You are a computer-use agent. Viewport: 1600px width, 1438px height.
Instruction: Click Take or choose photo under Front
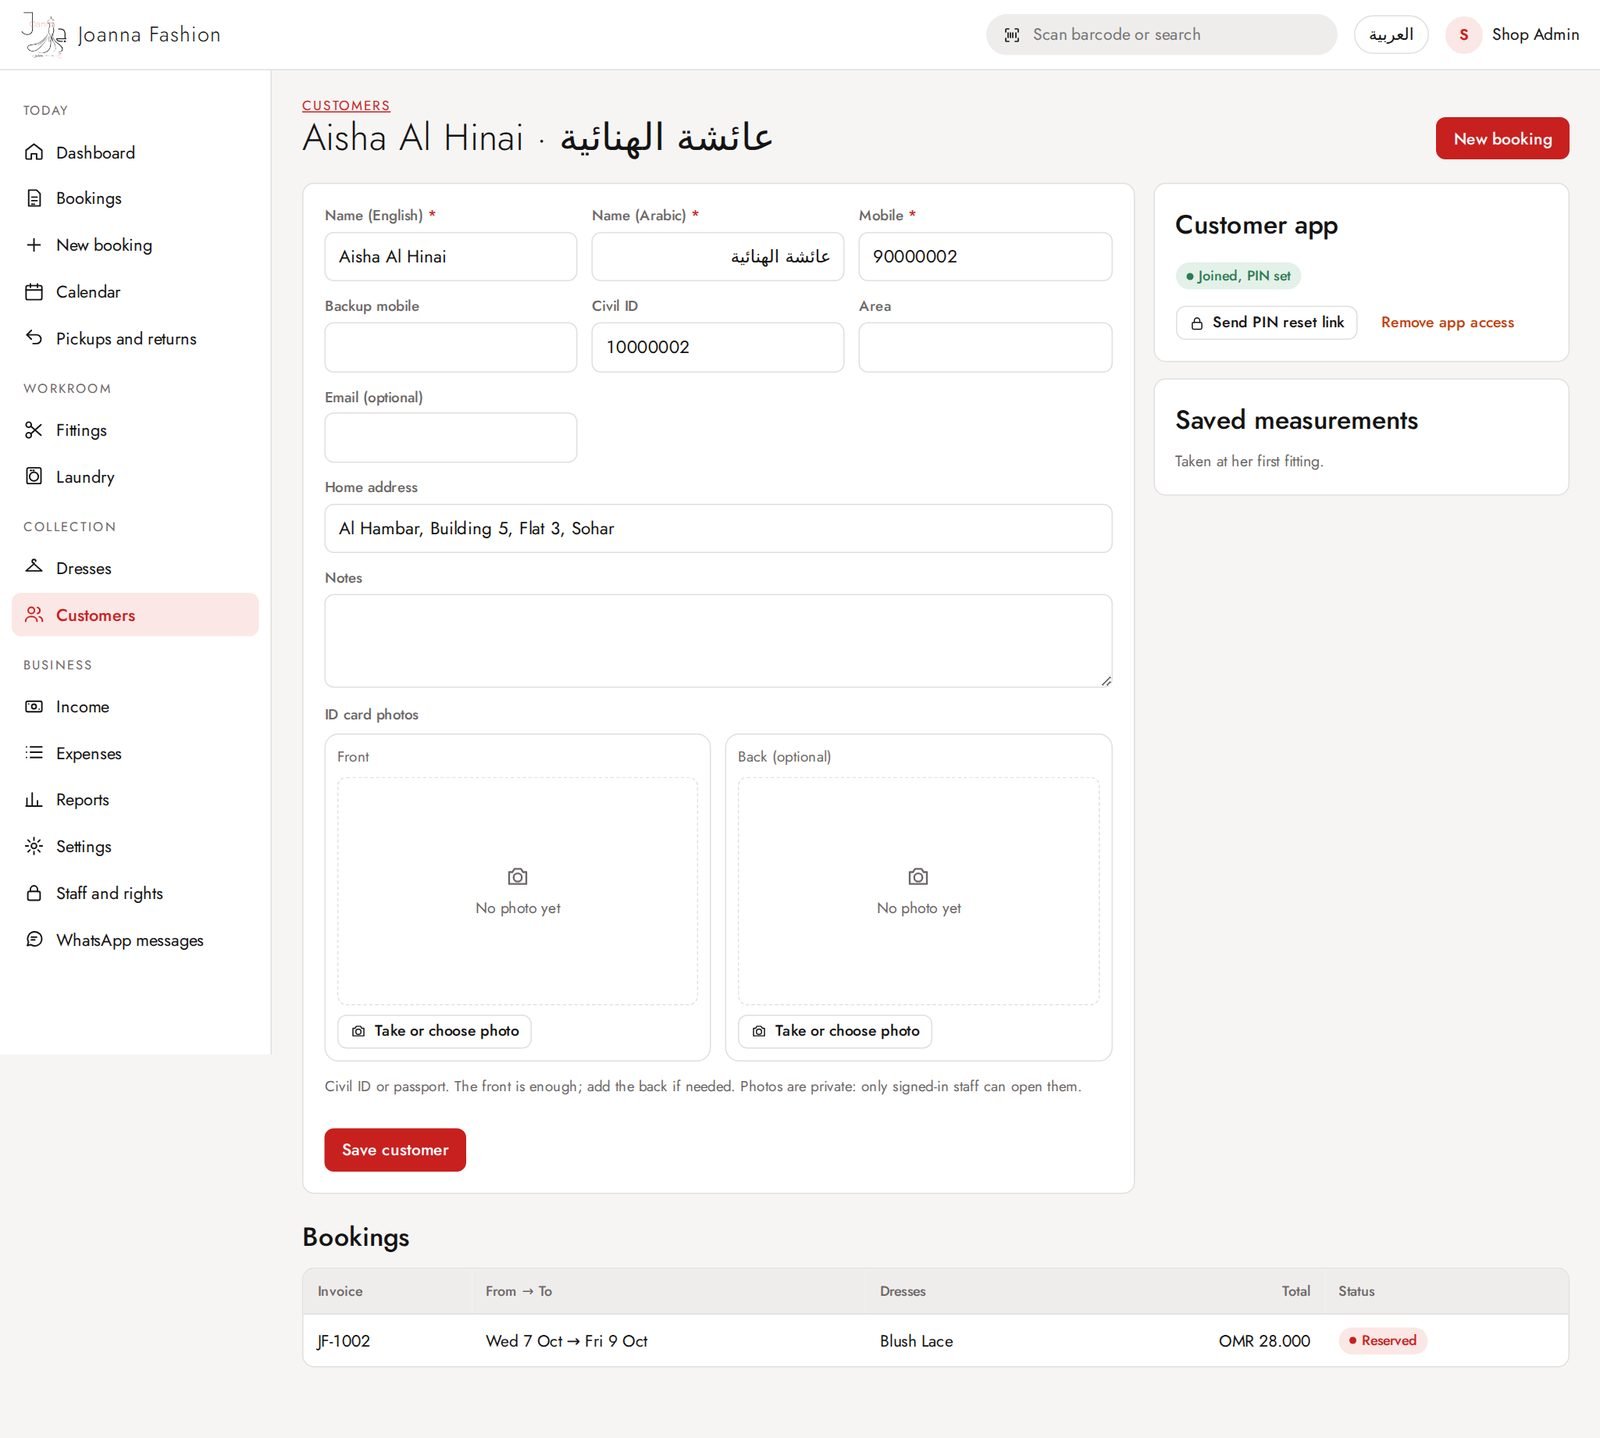pyautogui.click(x=434, y=1031)
